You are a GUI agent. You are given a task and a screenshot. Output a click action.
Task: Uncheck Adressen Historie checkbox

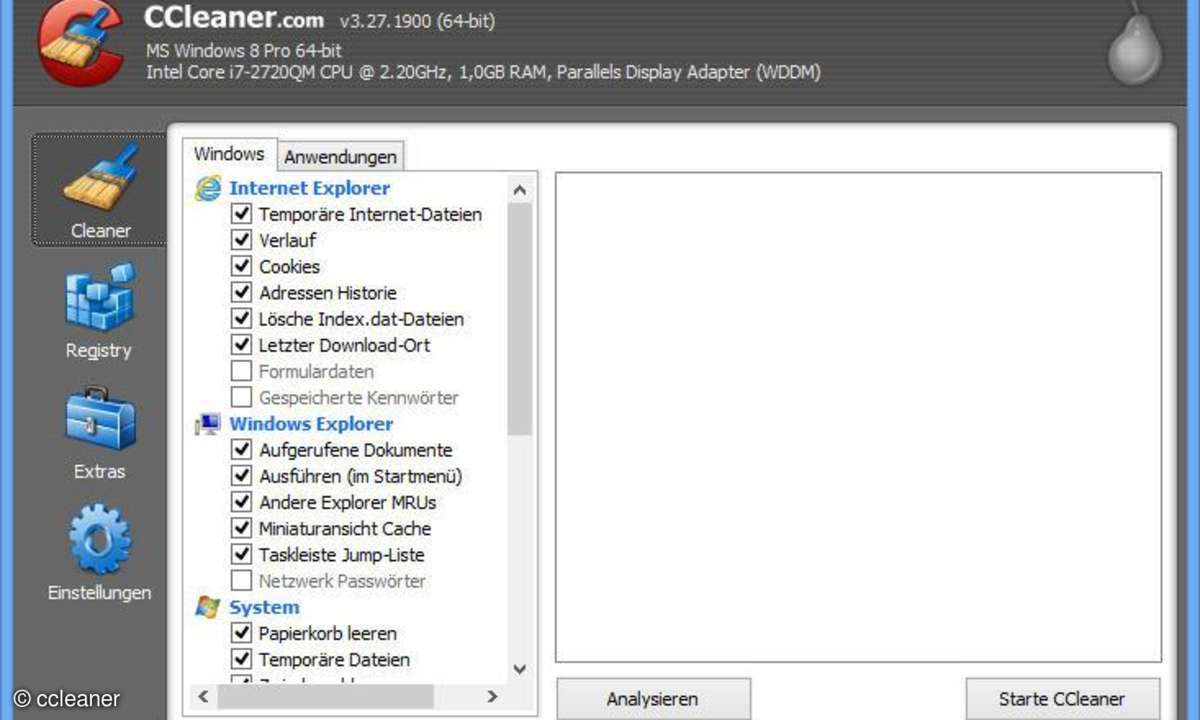241,292
